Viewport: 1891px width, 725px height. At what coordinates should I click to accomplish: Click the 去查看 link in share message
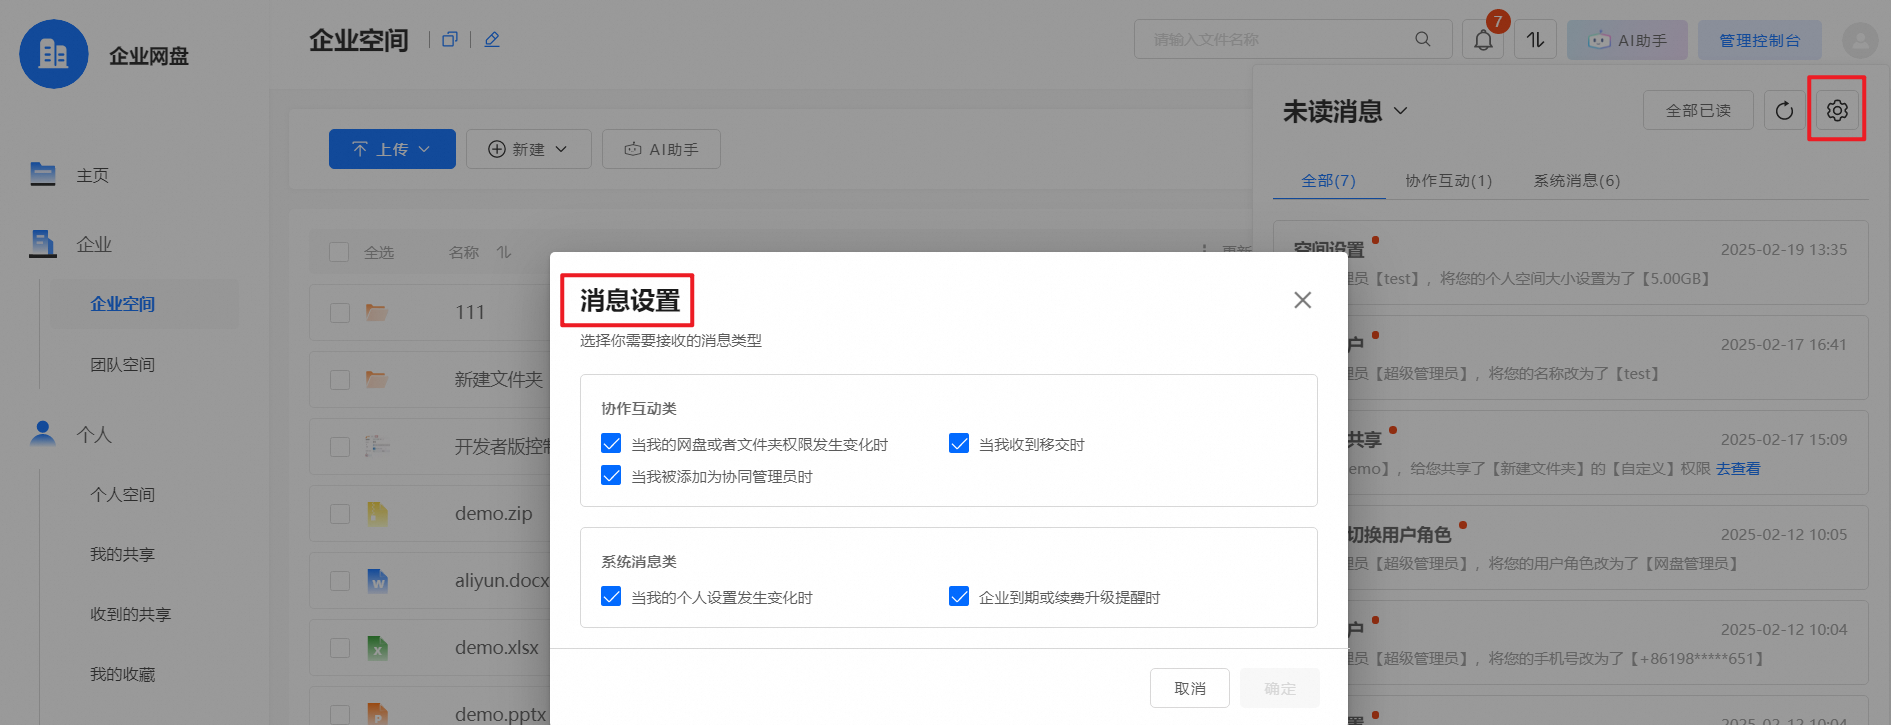pos(1738,468)
